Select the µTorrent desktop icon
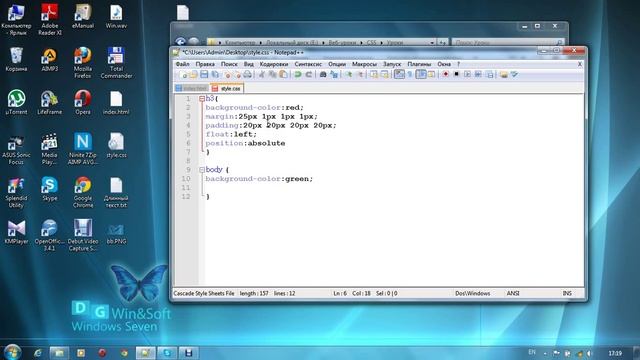This screenshot has height=360, width=640. pyautogui.click(x=16, y=102)
